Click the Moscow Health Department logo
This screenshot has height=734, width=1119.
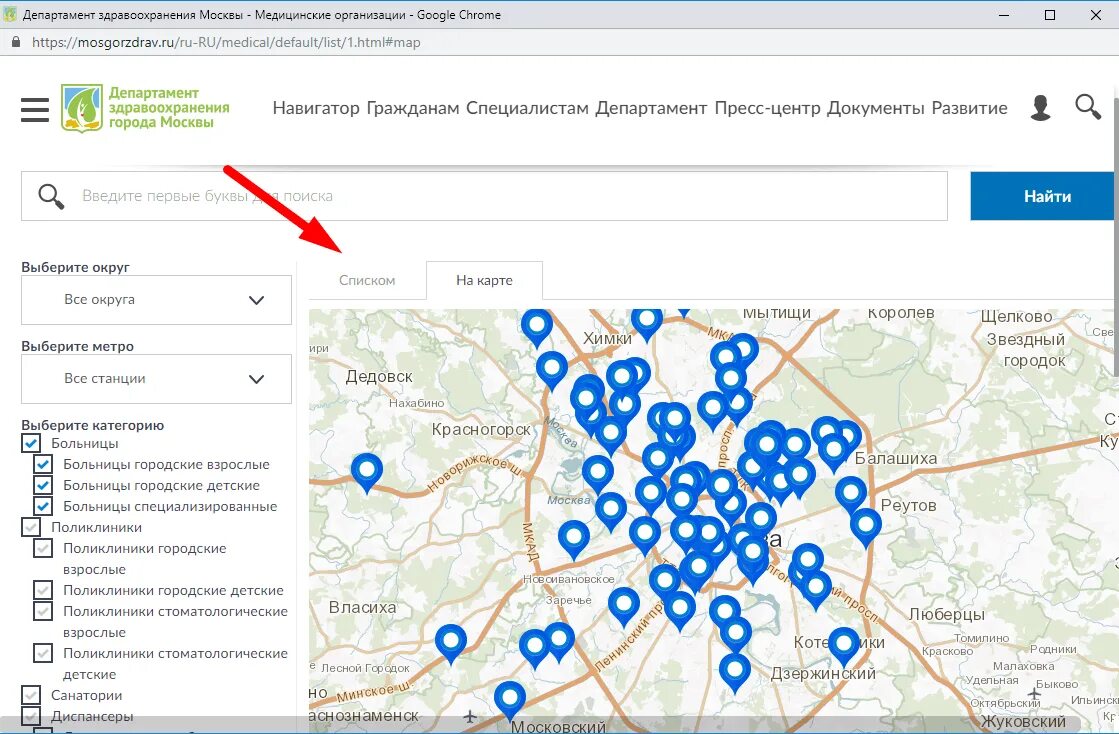146,108
